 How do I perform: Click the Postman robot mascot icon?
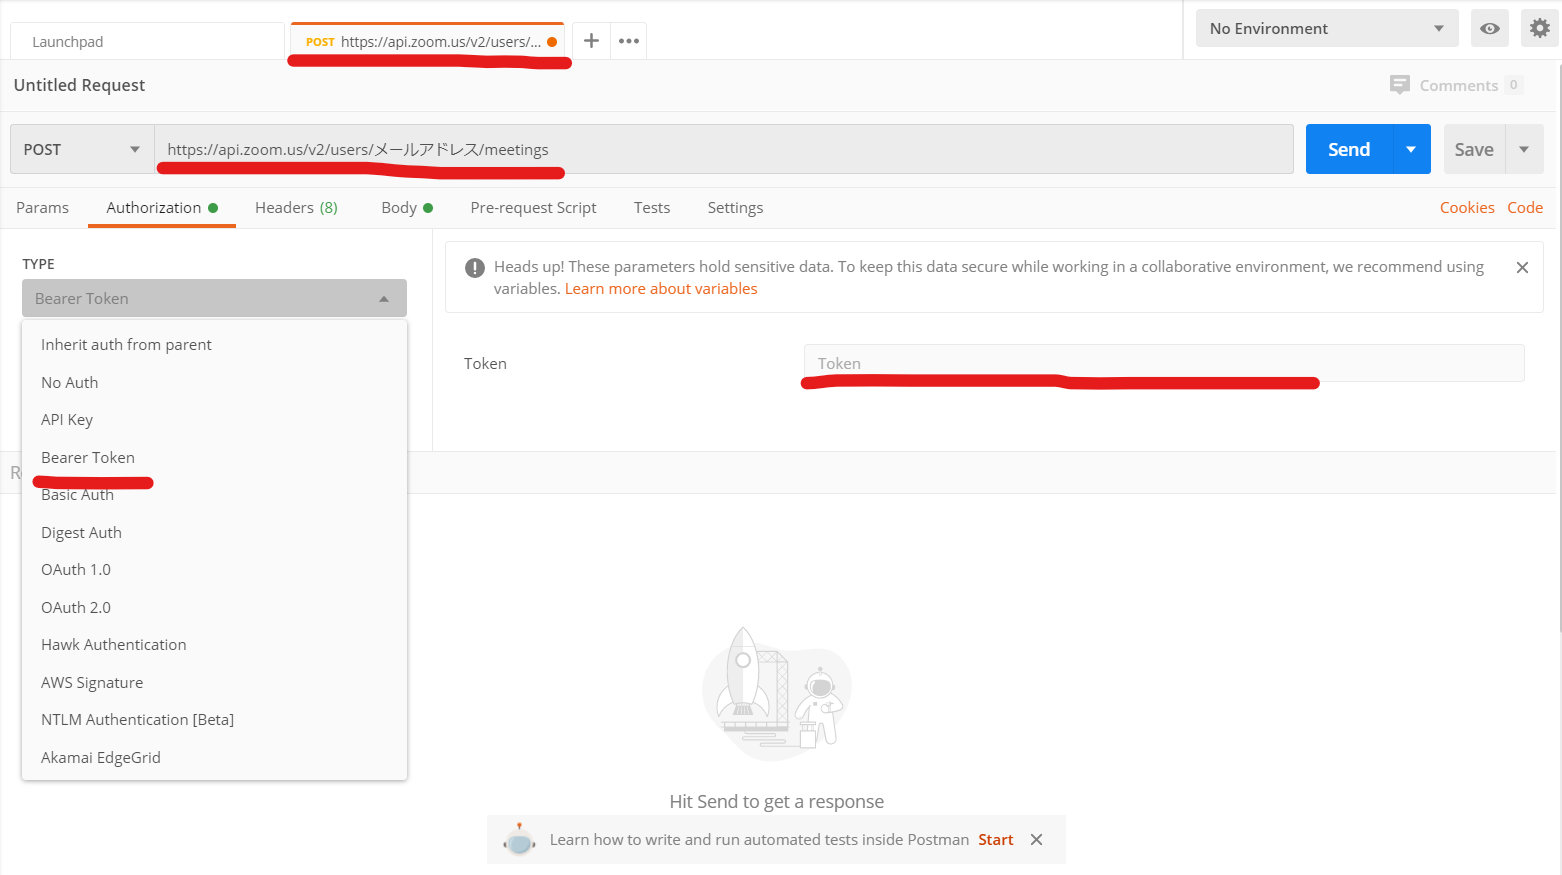coord(519,840)
